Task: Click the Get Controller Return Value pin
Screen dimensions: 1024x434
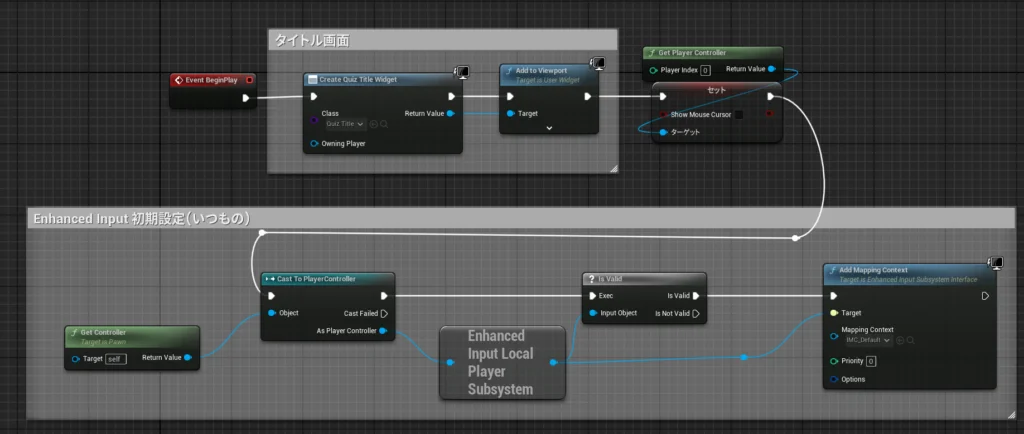Action: 188,357
